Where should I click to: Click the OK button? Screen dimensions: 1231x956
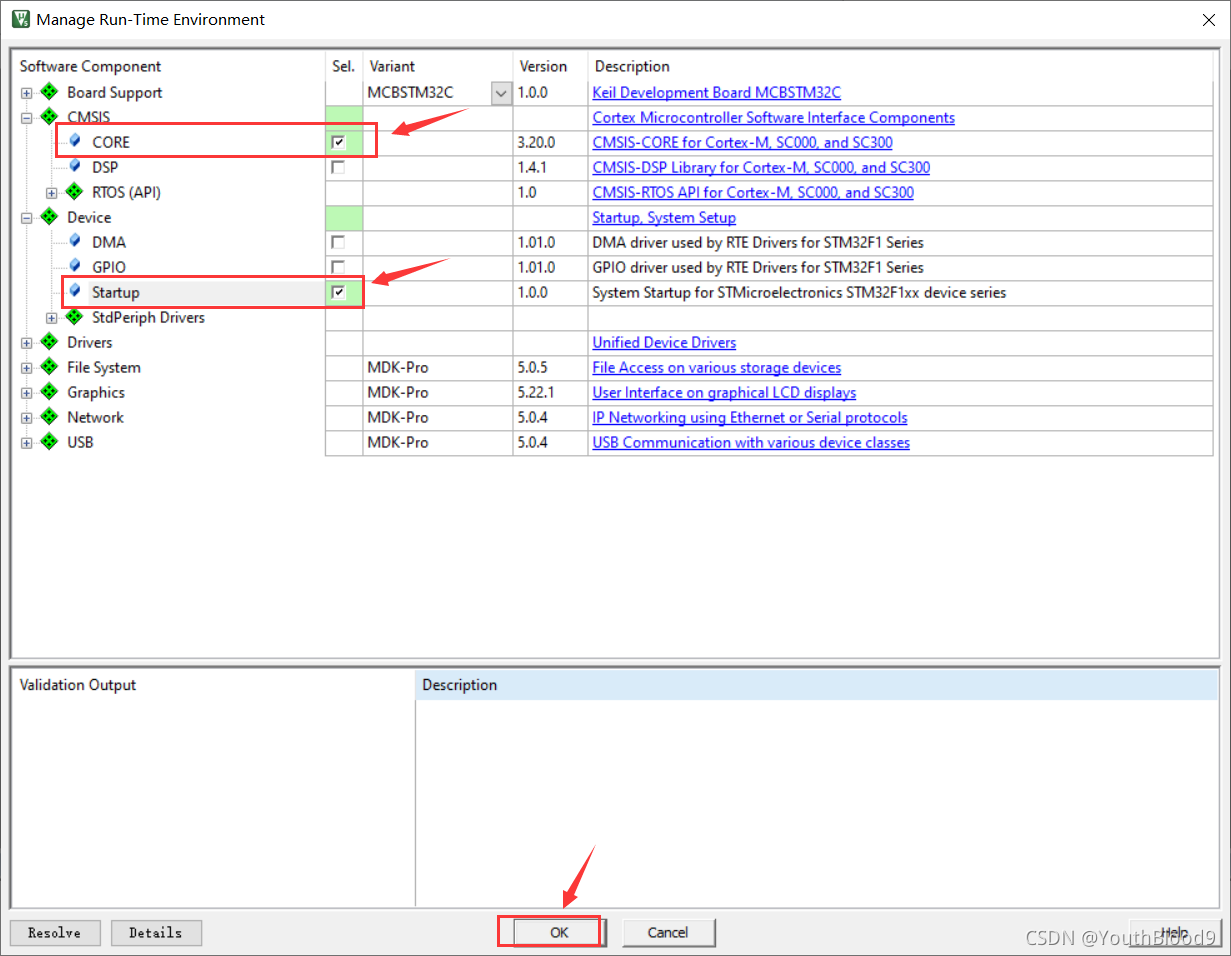pos(558,932)
